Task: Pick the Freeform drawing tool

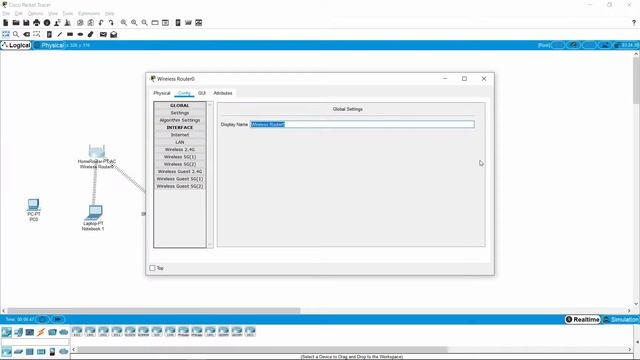Action: point(91,34)
